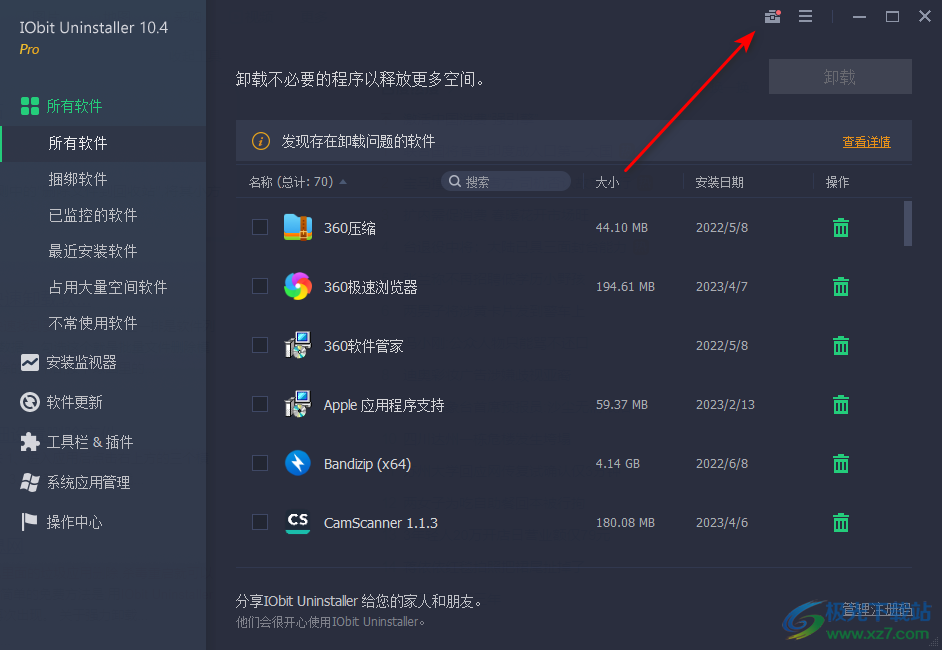The image size is (942, 650).
Task: Sort by the 安装日期 column header
Action: (719, 182)
